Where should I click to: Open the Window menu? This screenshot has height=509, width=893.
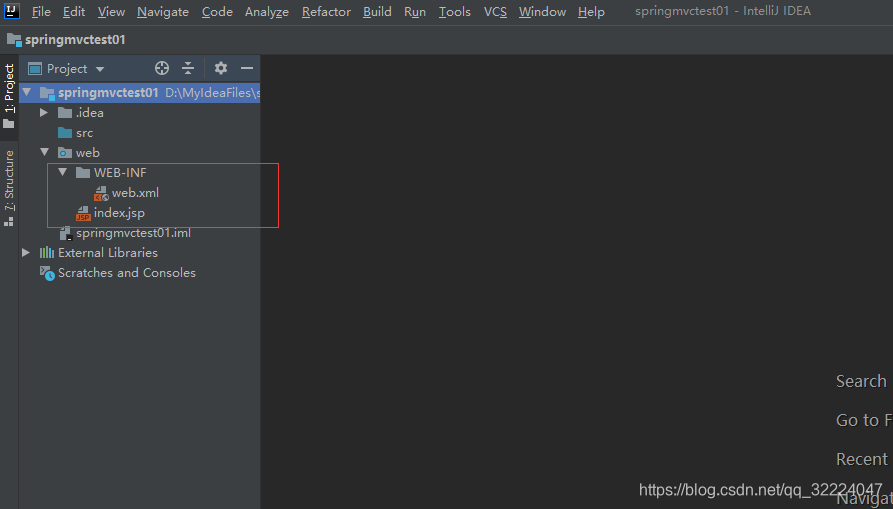click(x=542, y=11)
